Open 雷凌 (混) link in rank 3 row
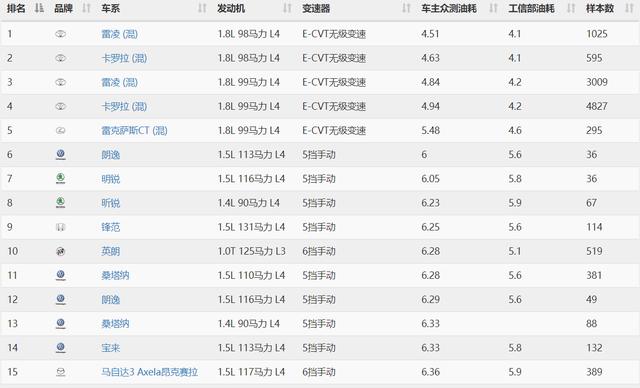Screen dimensions: 640x388 click(120, 82)
